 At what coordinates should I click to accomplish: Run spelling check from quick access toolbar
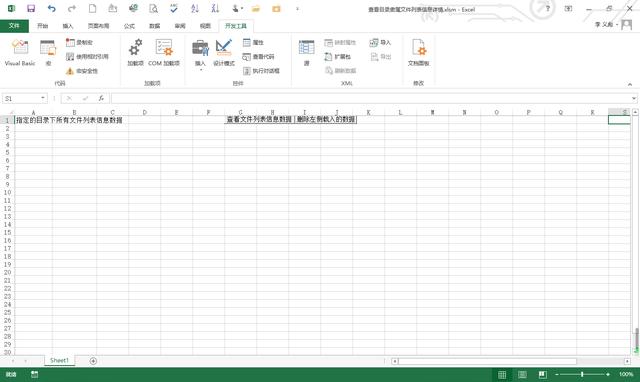coord(174,9)
